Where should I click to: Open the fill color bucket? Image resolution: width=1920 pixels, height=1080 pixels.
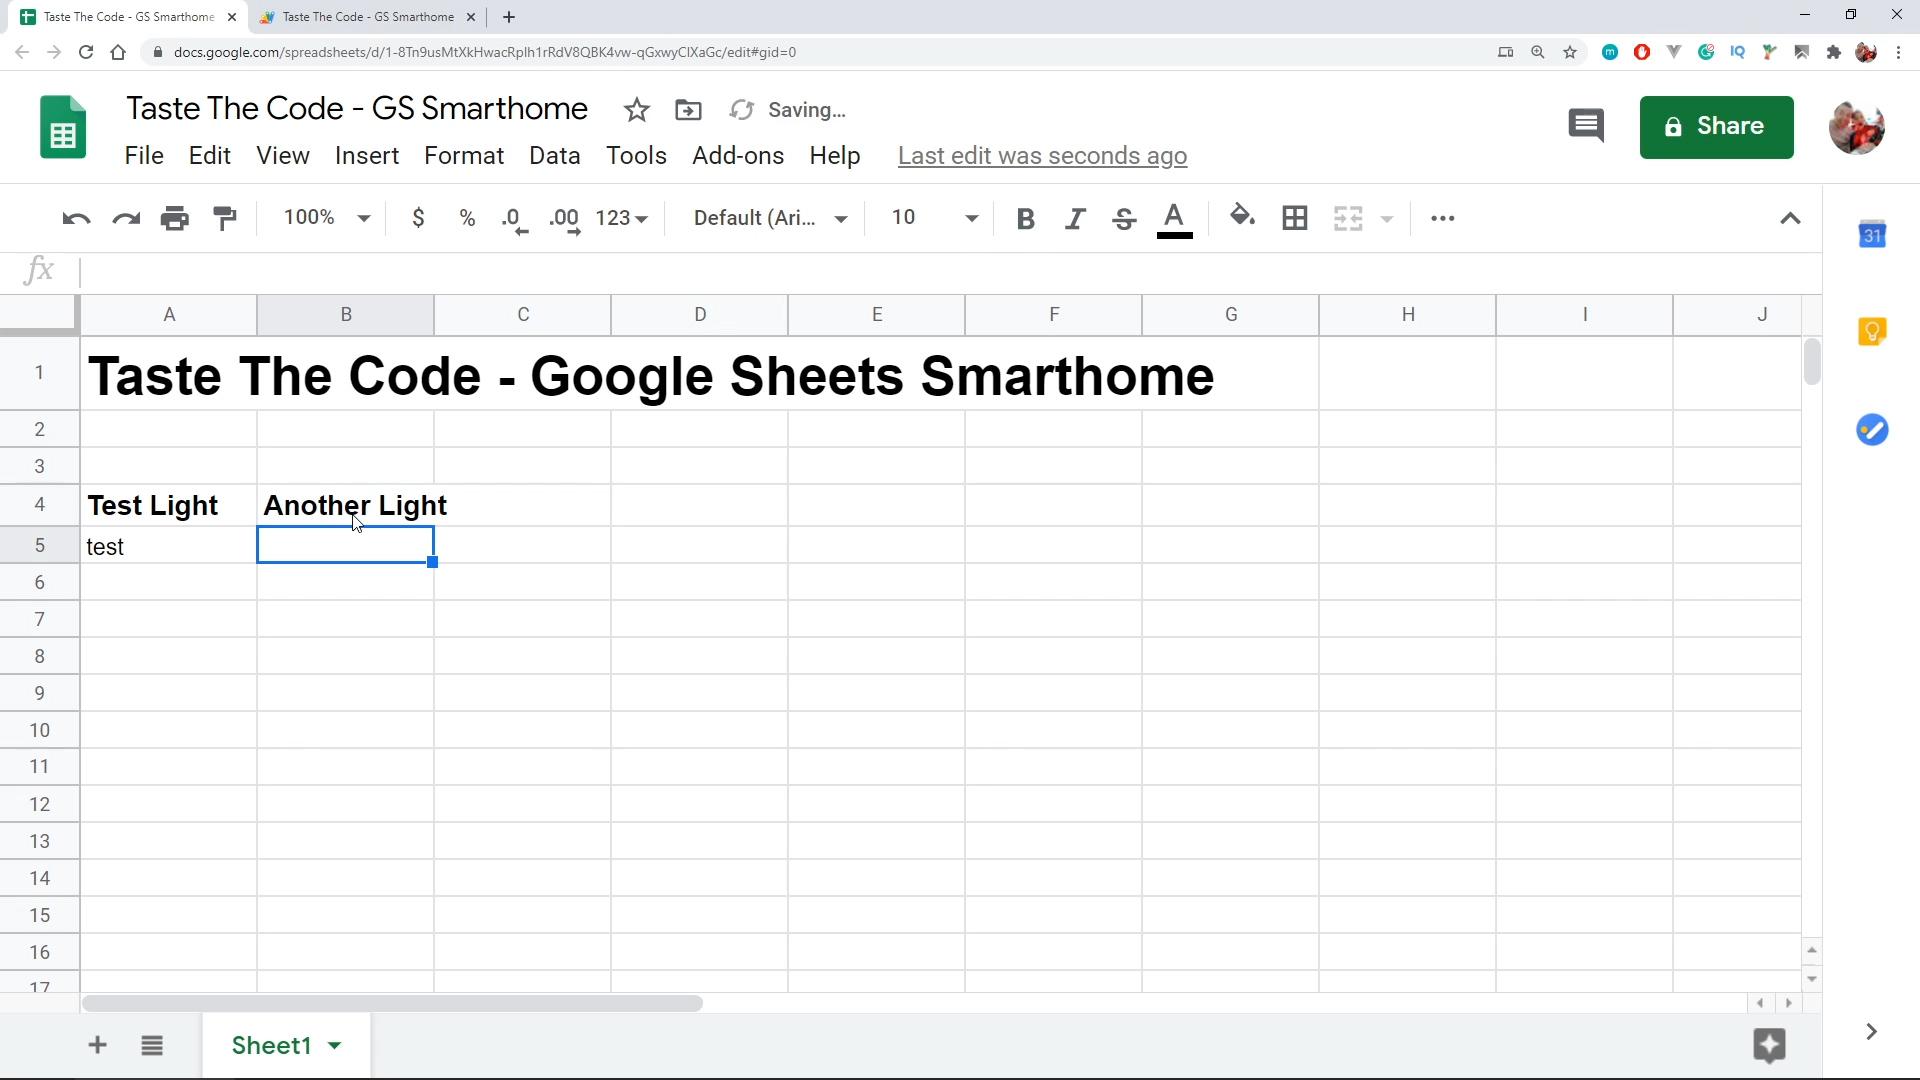[1242, 217]
